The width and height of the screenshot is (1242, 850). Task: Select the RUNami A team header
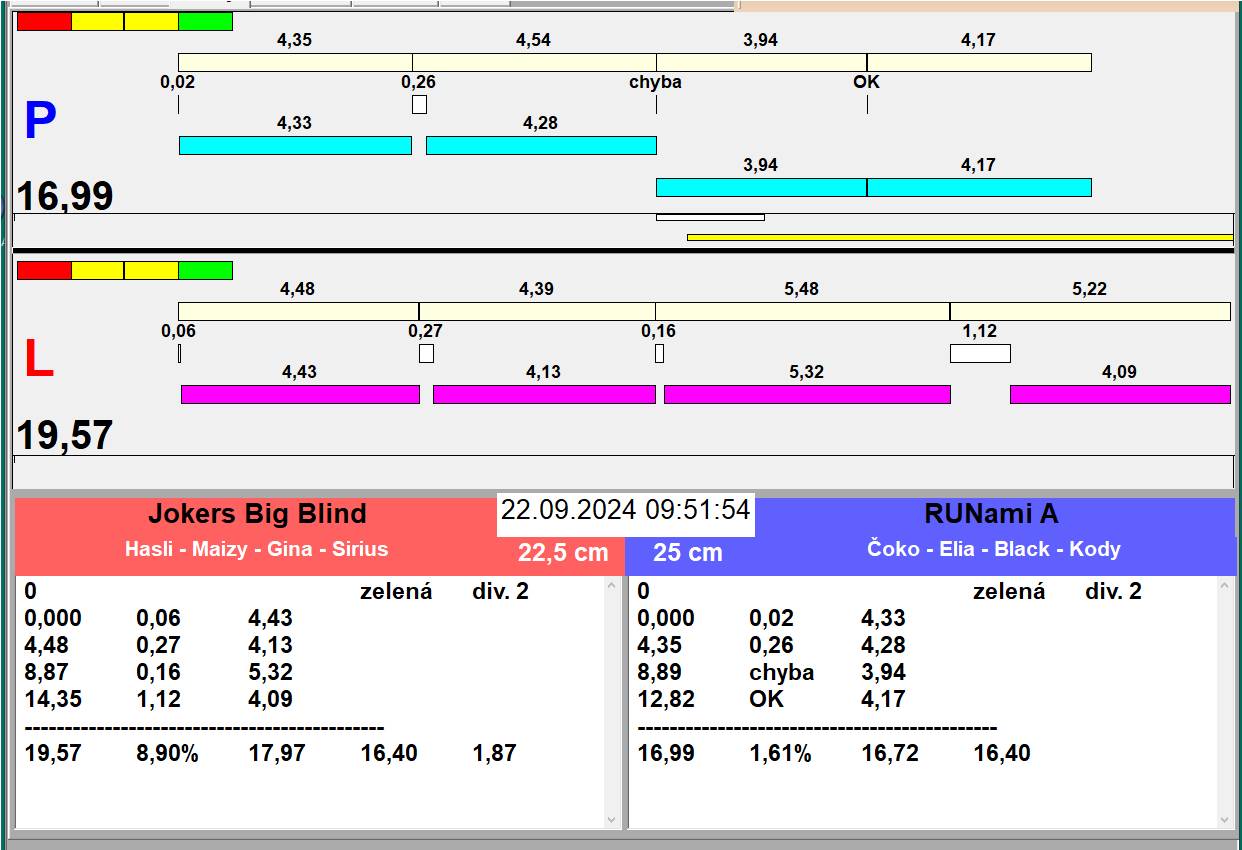(x=991, y=514)
